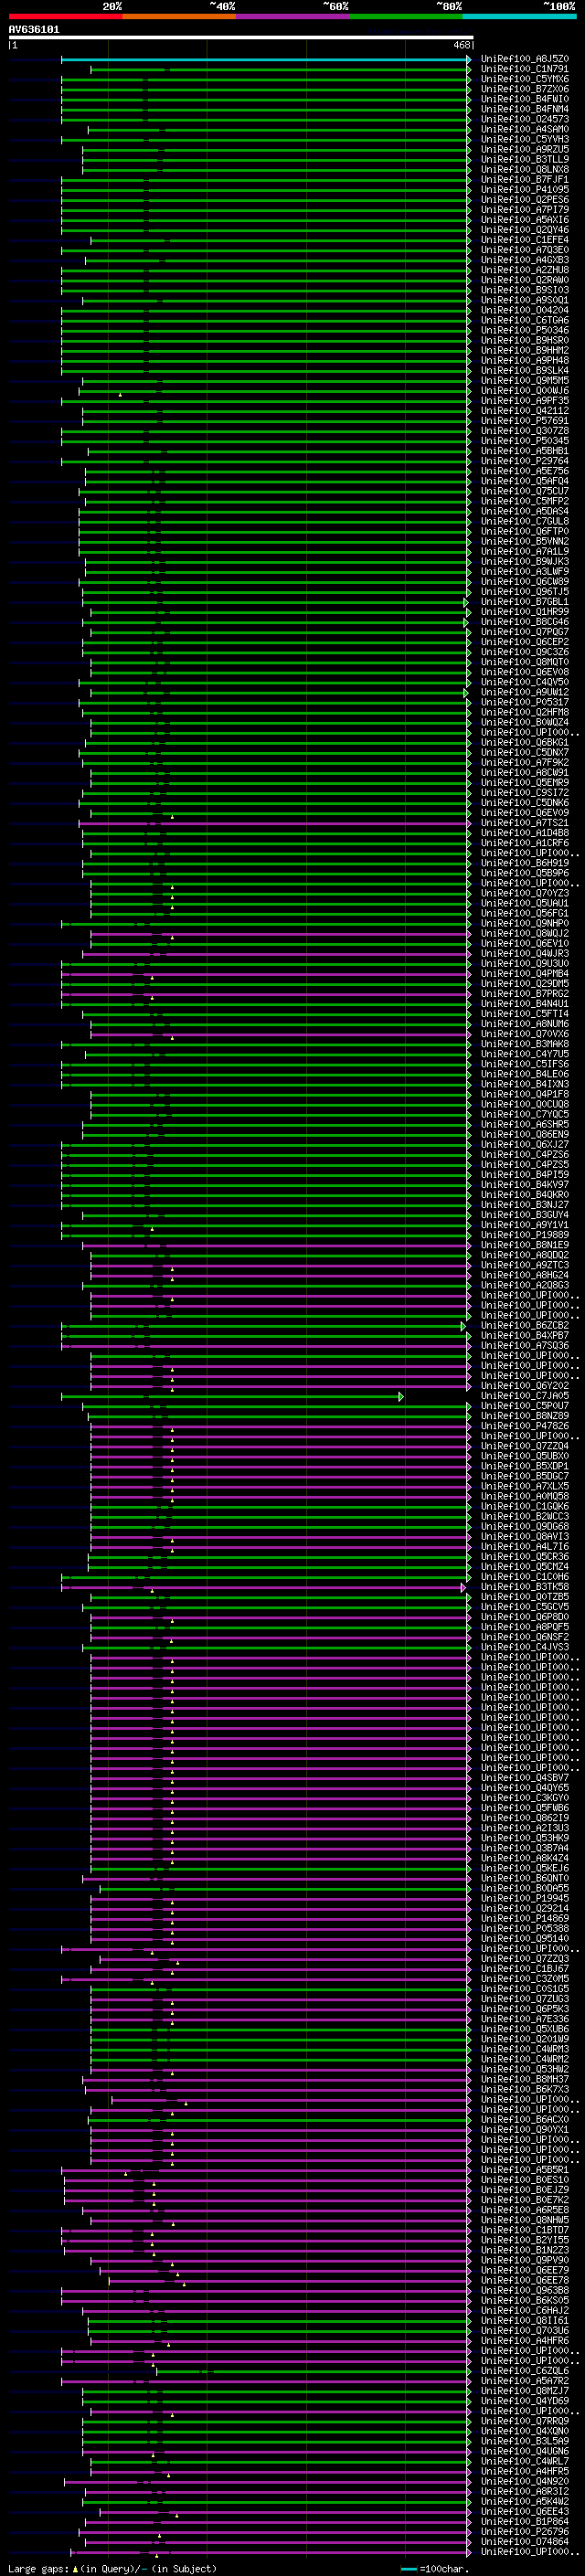Click the short green alignment bar of C7JA05

(232, 1396)
